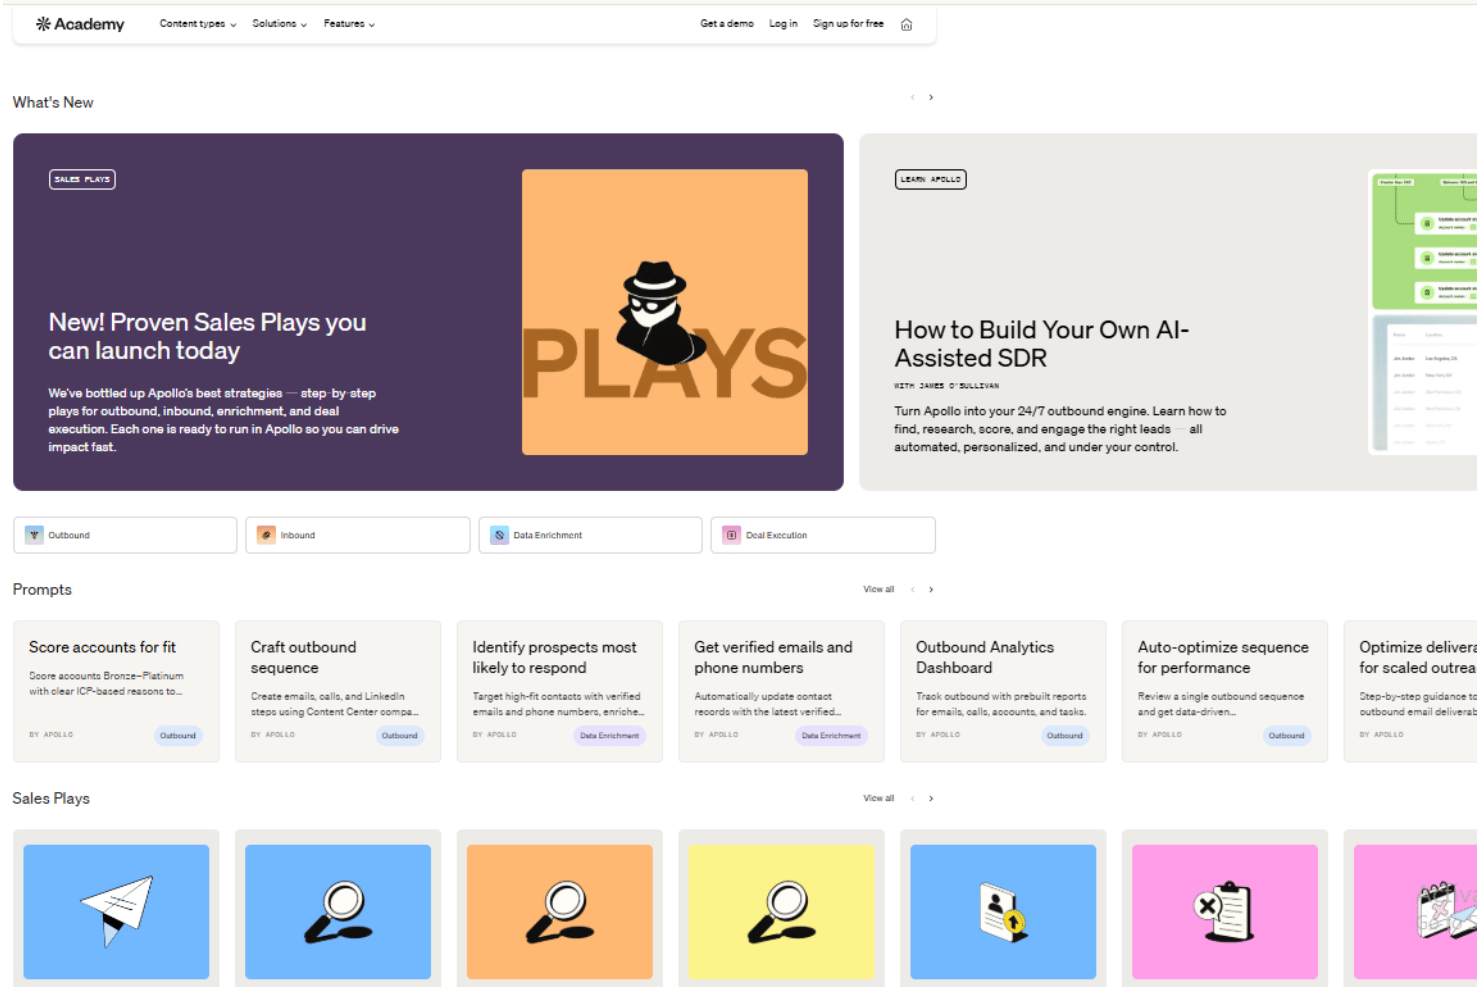This screenshot has width=1480, height=987.
Task: Open 'New! Proven Sales Plays' headline
Action: 207,336
